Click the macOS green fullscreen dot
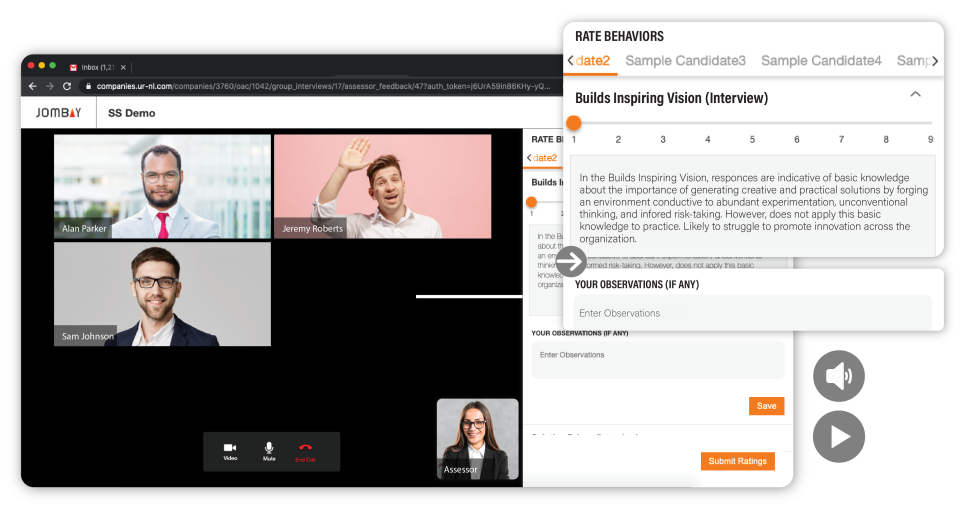The image size is (960, 518). [x=53, y=66]
